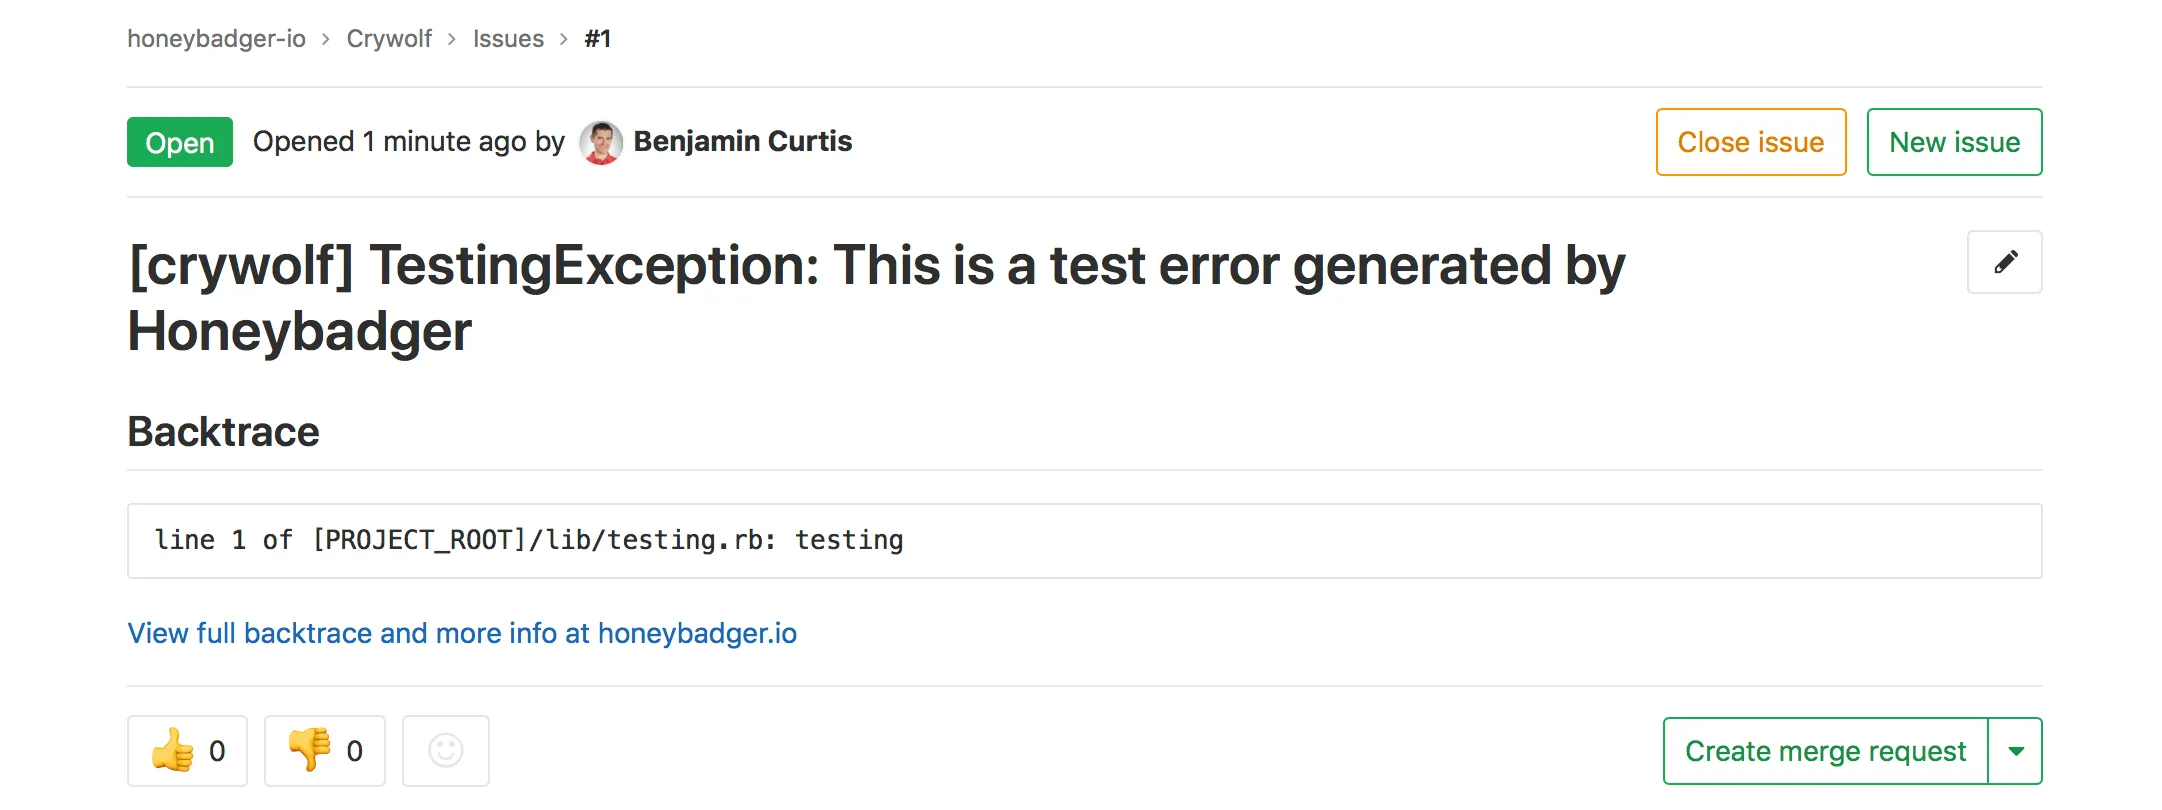Screen dimensions: 2162x810
Task: Click the thumbs down reaction
Action: click(308, 750)
